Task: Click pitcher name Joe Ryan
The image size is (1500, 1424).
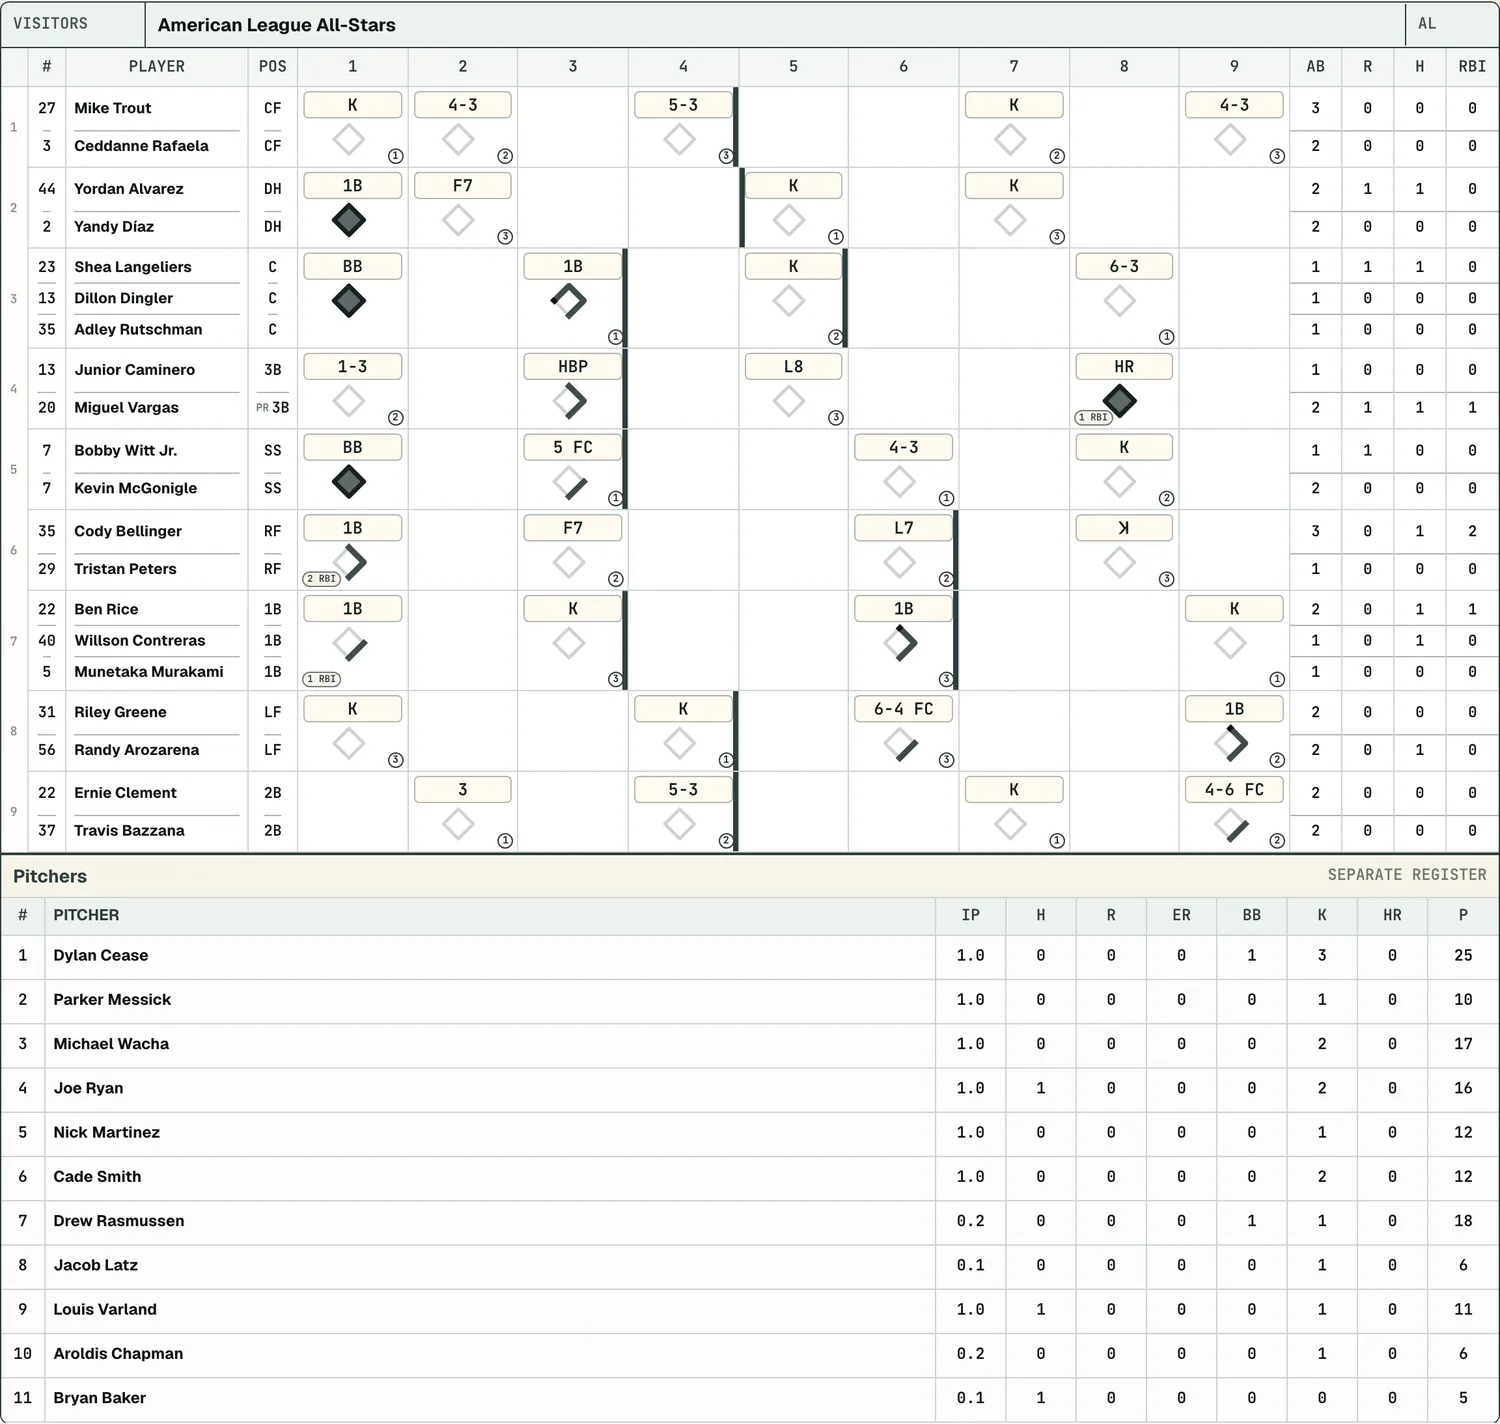Action: [88, 1088]
